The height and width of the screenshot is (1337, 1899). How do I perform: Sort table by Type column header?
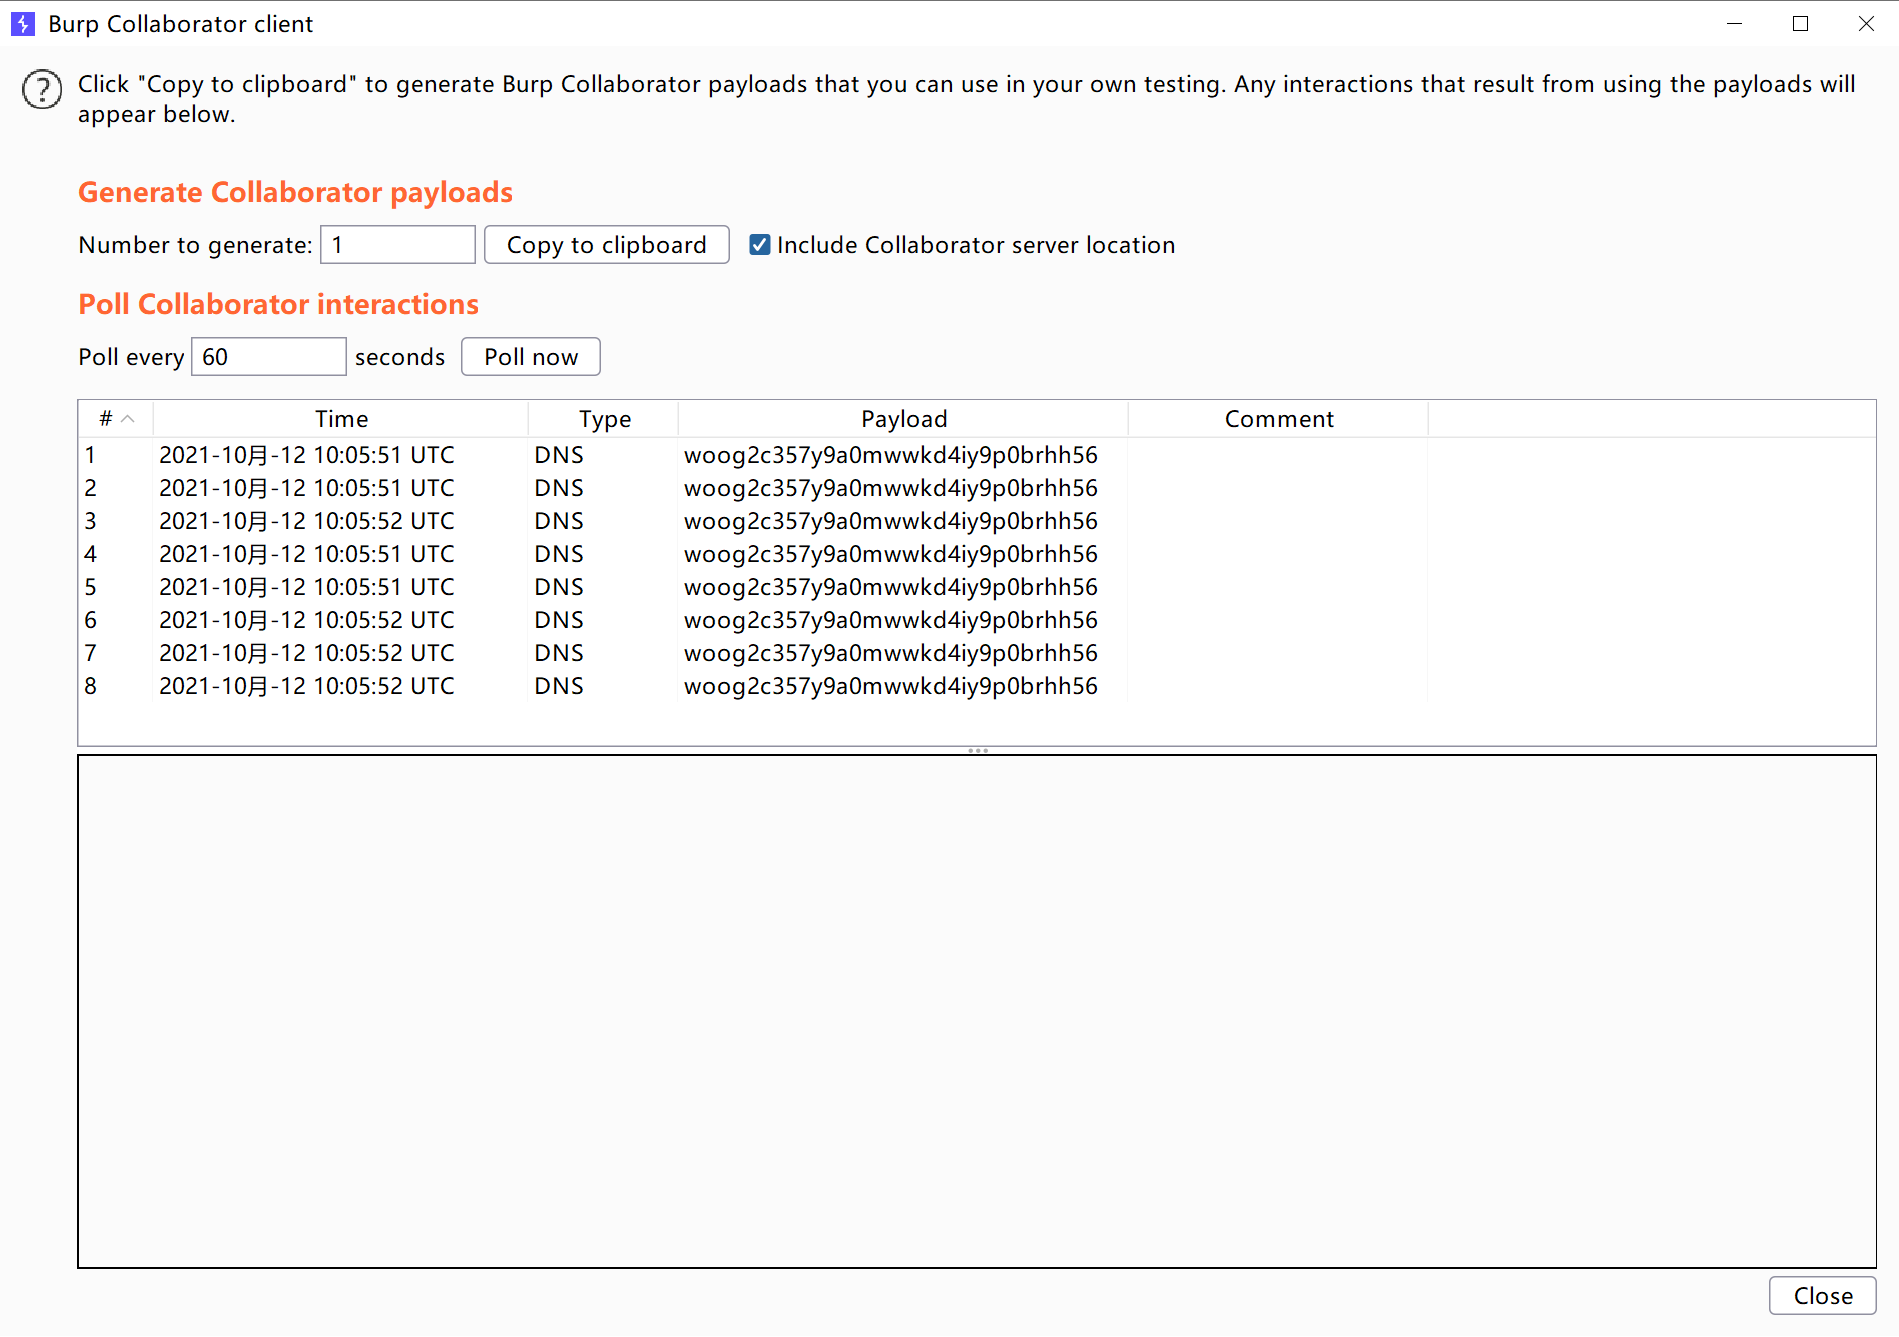pyautogui.click(x=604, y=419)
